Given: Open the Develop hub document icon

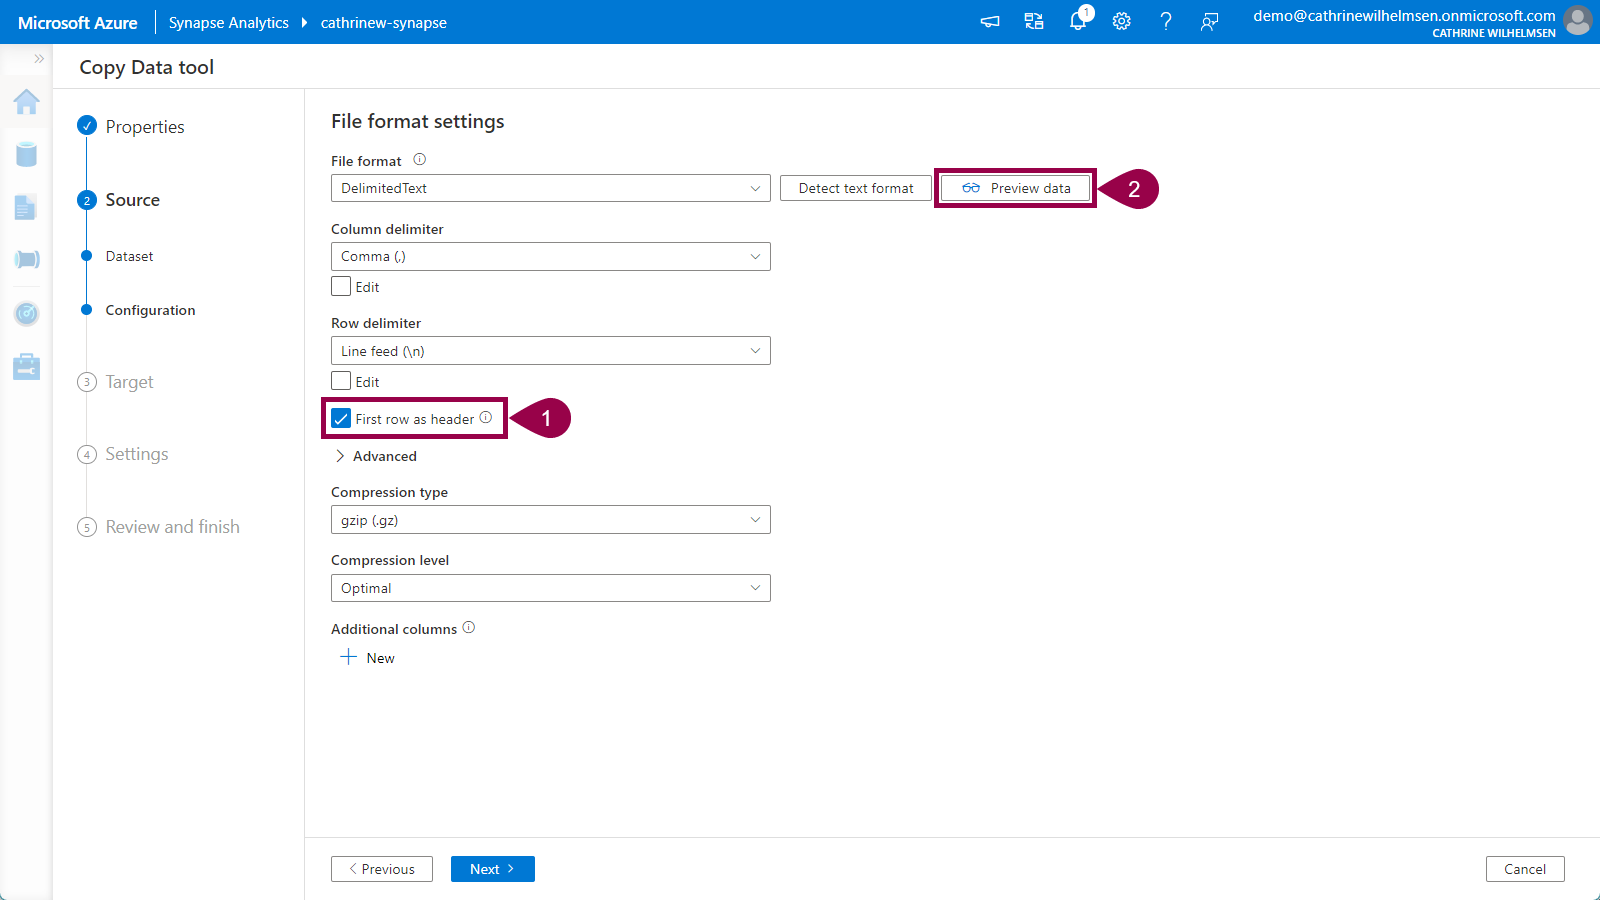Looking at the screenshot, I should (x=27, y=207).
